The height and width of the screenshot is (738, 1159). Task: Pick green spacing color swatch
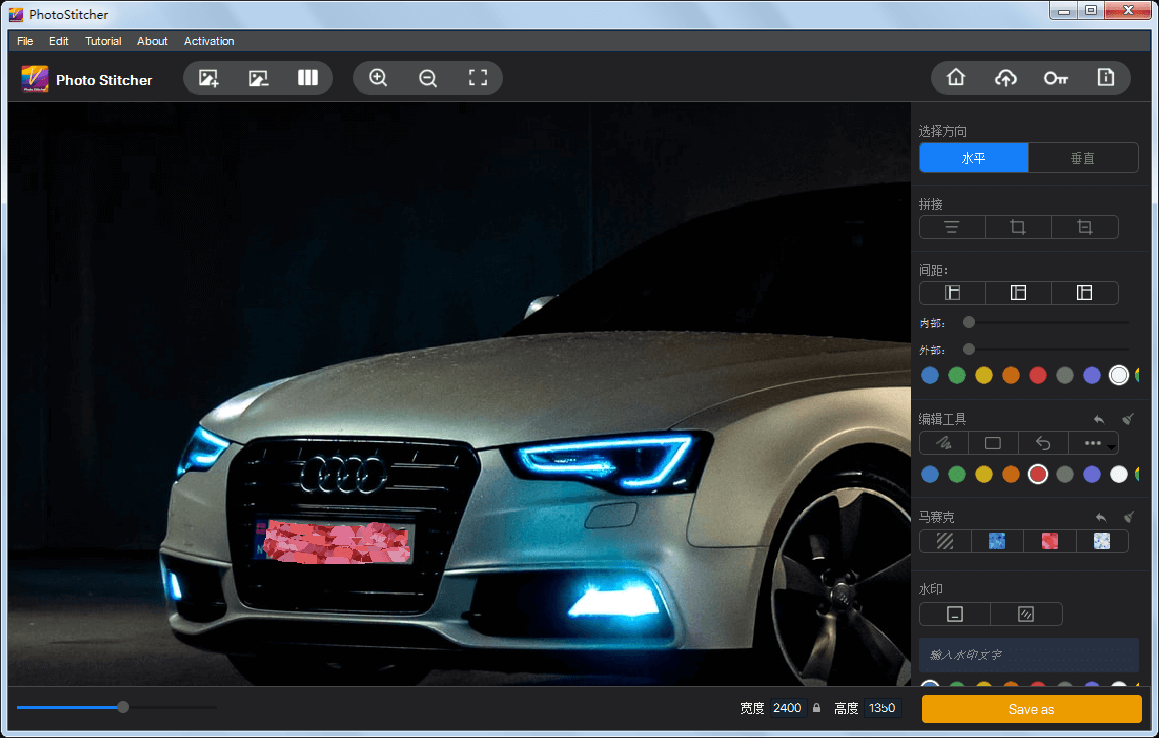[x=957, y=376]
